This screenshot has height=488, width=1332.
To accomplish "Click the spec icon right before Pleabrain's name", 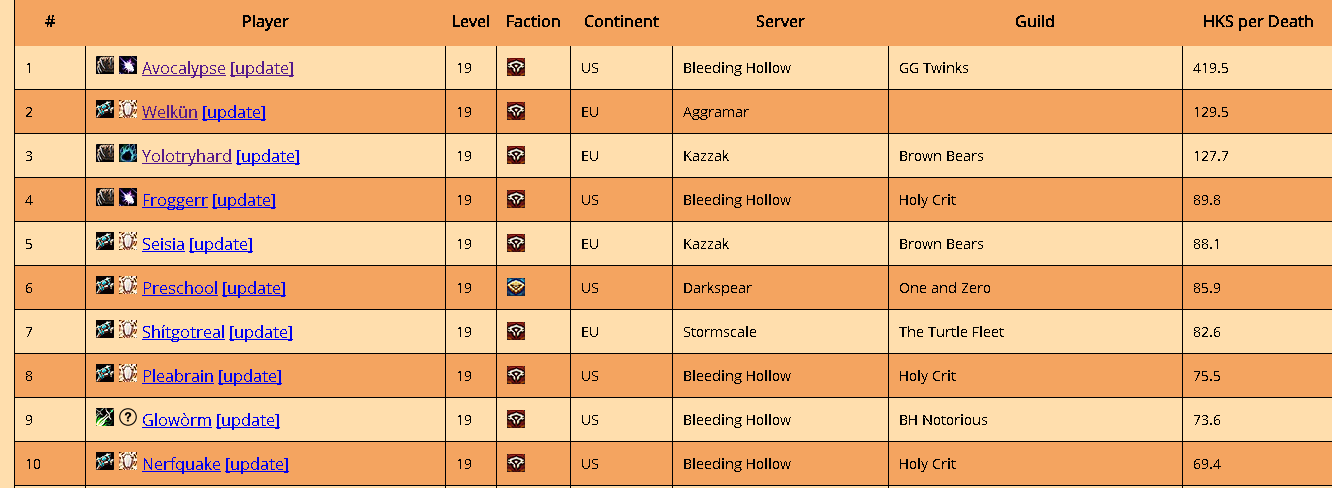I will pos(127,374).
